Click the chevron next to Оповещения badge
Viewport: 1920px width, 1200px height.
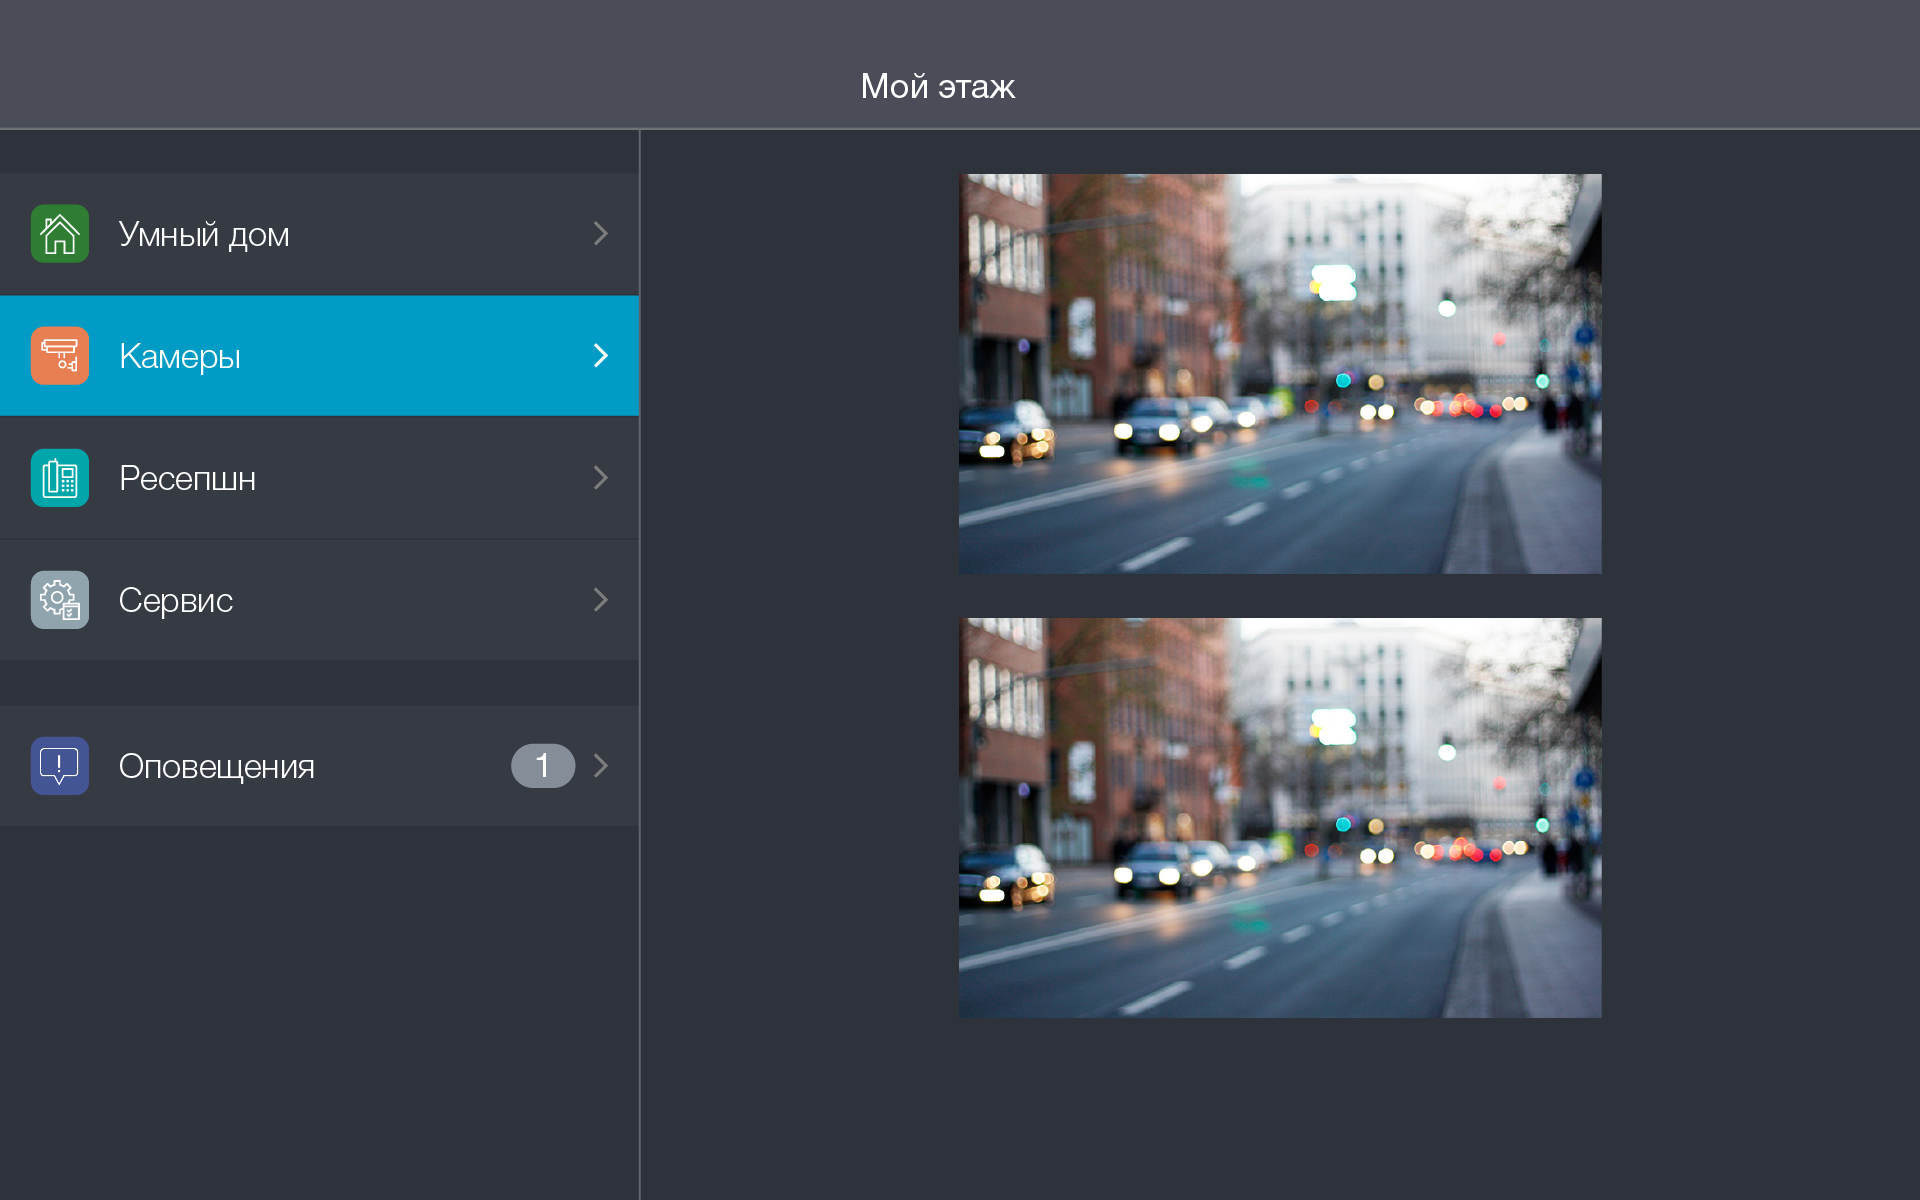(600, 766)
